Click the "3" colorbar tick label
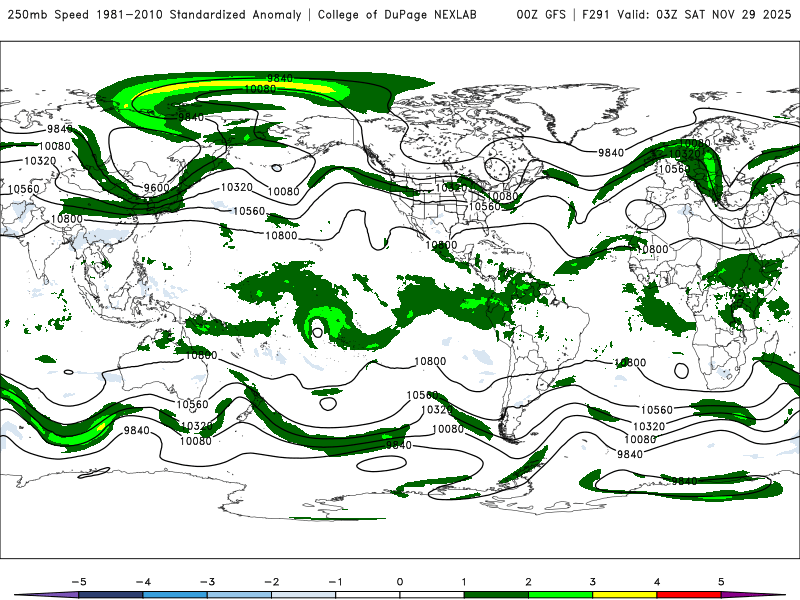Screen dimensions: 800x600 pyautogui.click(x=592, y=582)
